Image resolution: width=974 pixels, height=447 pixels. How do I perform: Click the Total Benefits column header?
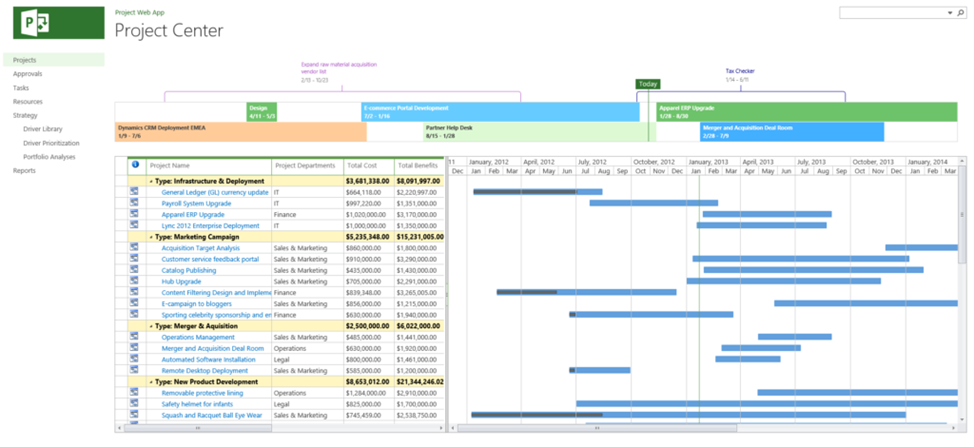click(419, 166)
